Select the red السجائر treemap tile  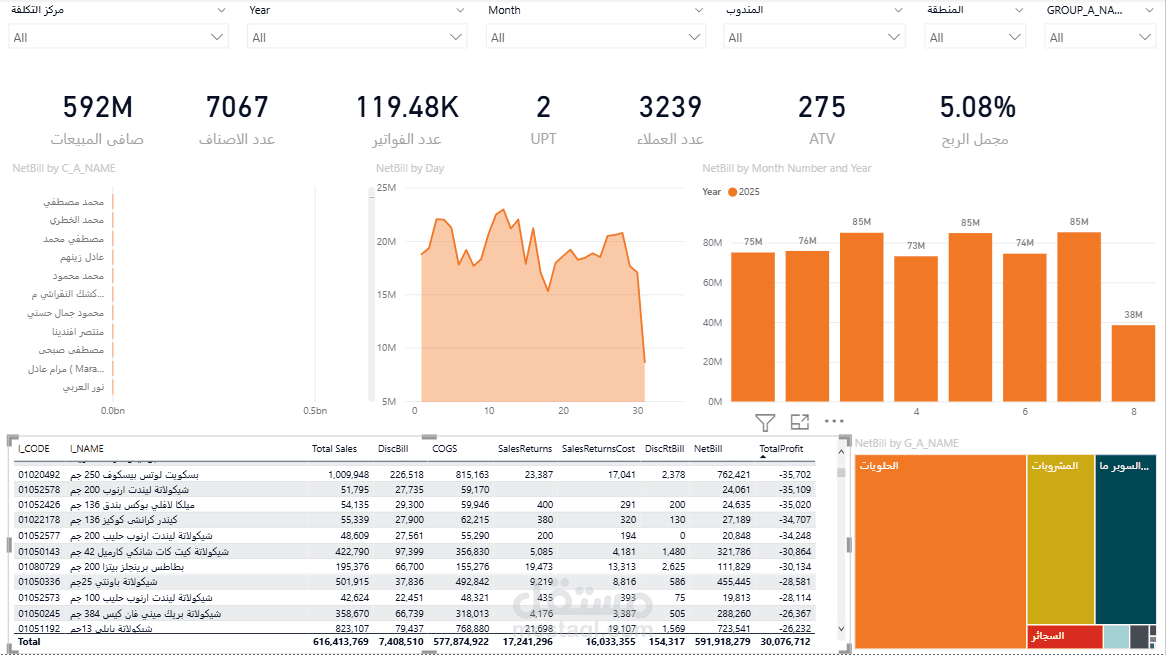1064,636
